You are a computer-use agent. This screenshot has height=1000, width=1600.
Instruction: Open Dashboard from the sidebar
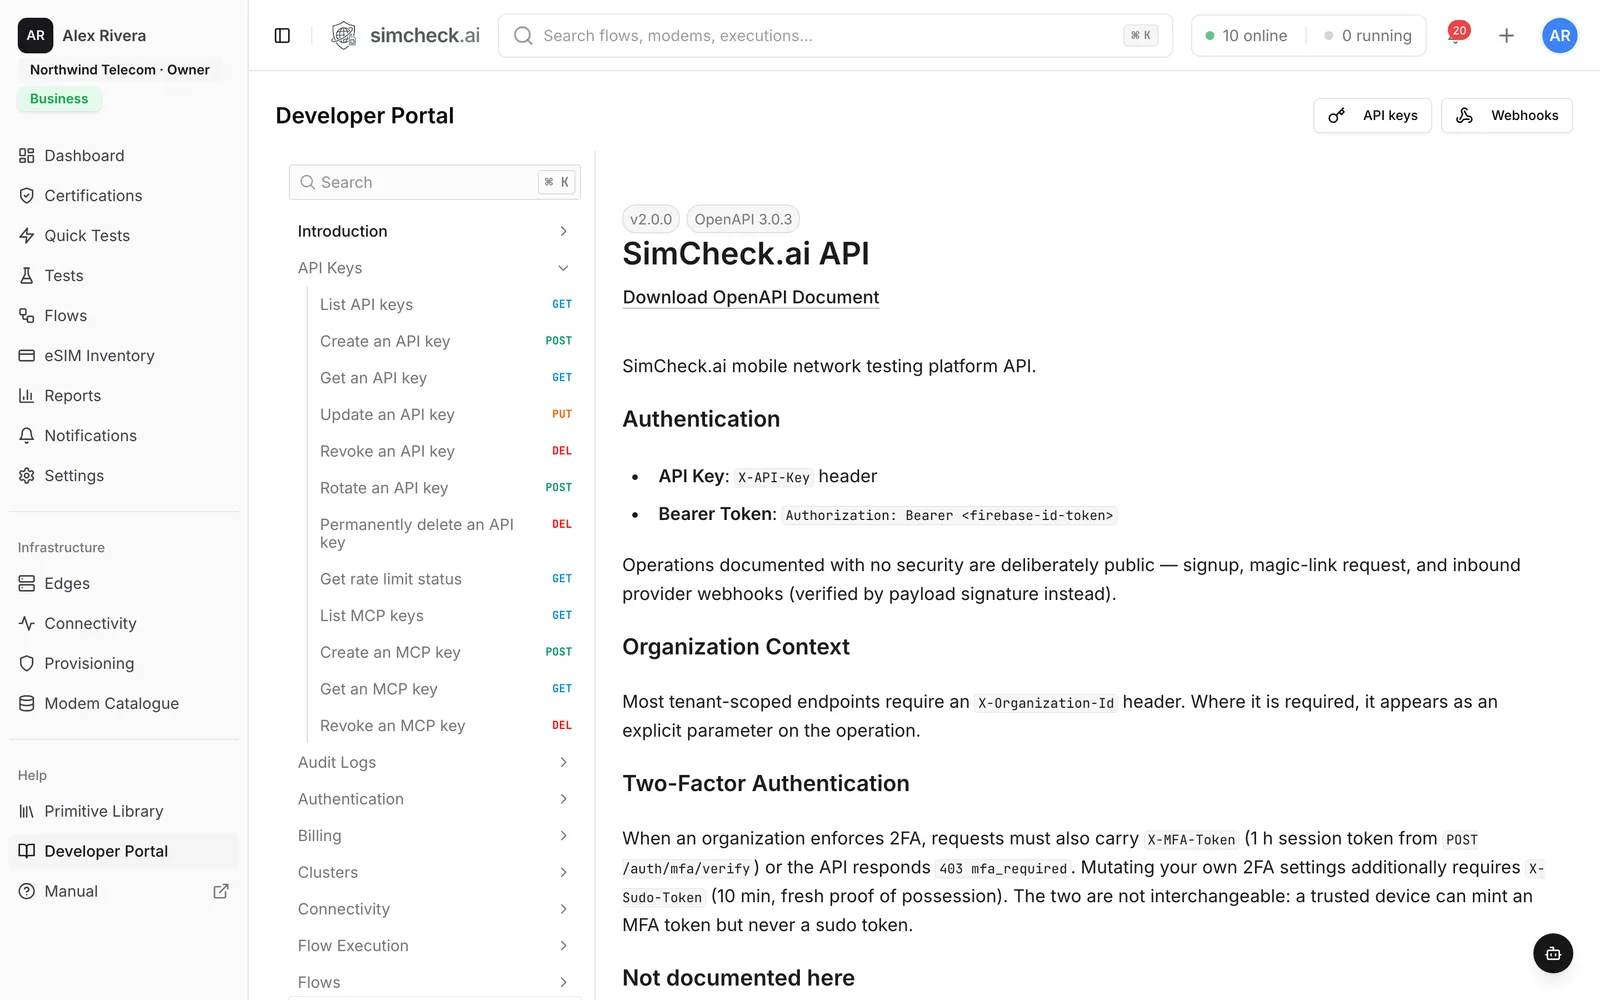(x=124, y=156)
